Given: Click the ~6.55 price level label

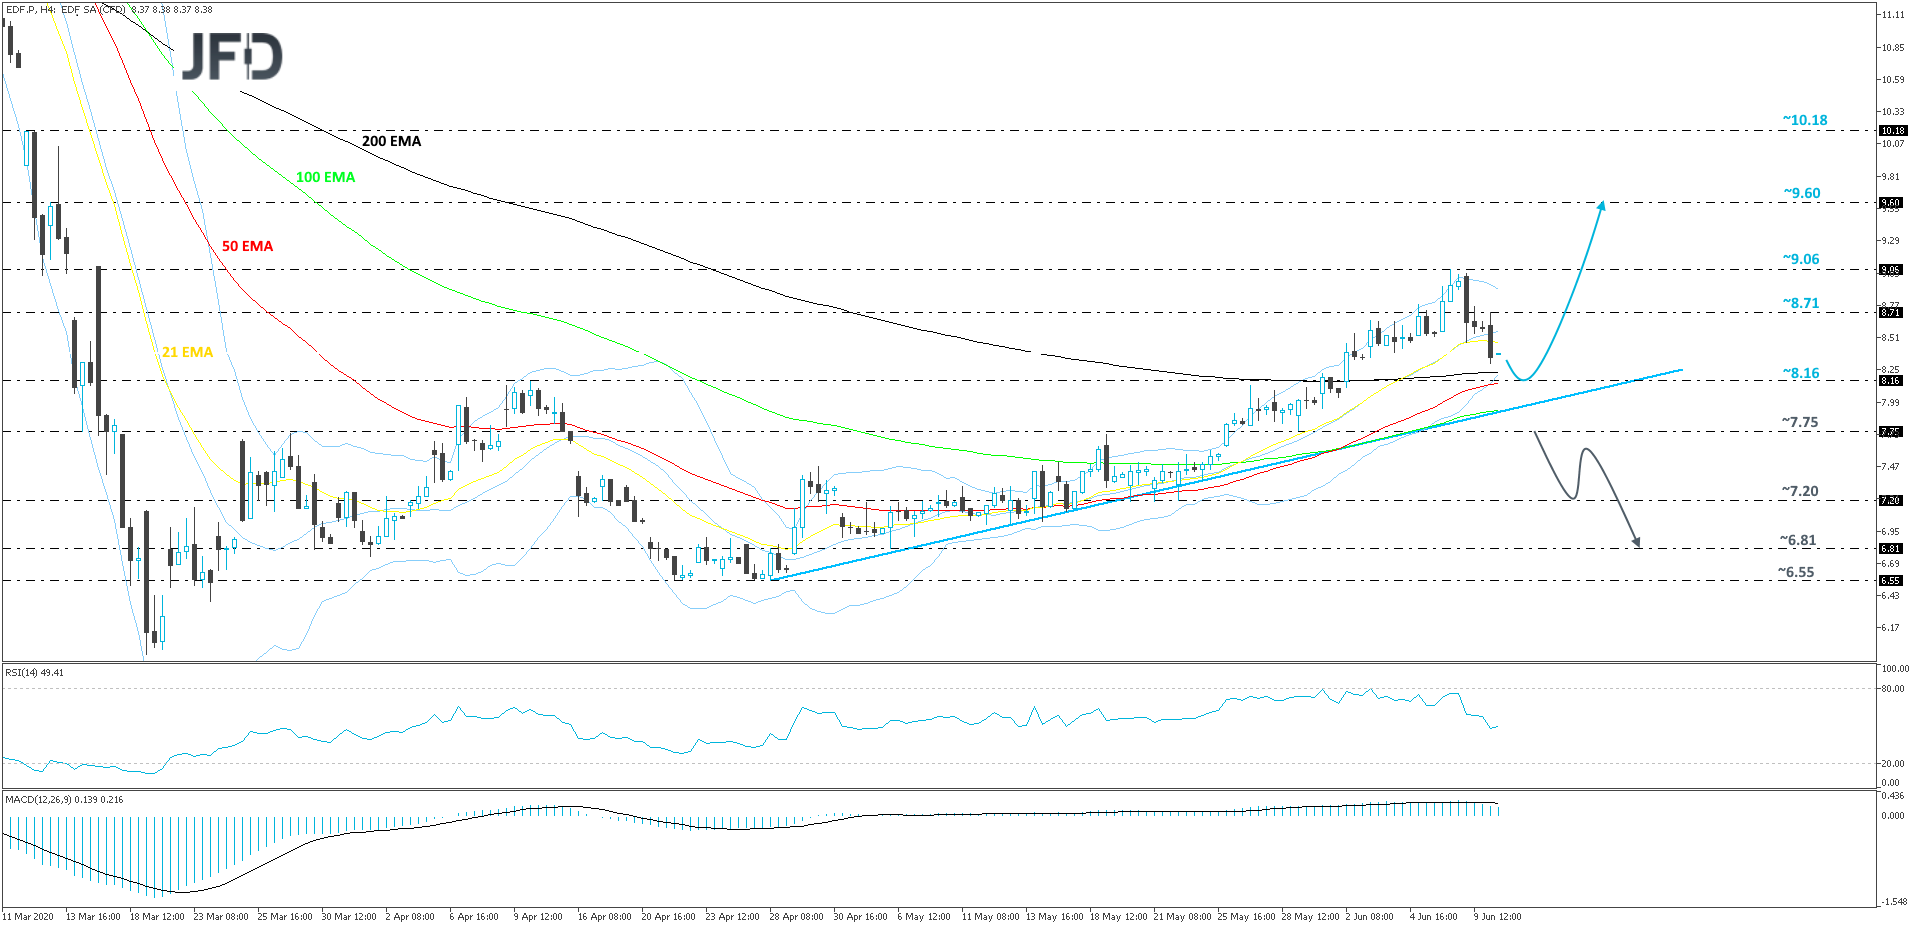Looking at the screenshot, I should tap(1795, 572).
